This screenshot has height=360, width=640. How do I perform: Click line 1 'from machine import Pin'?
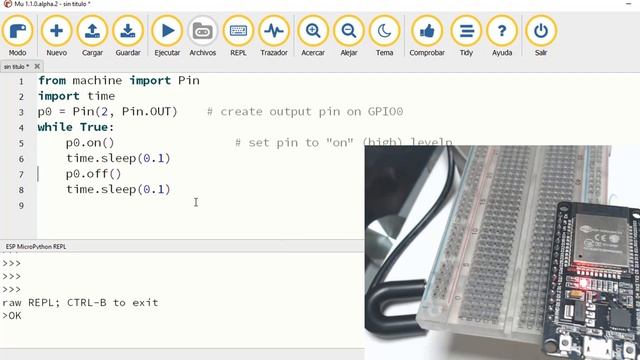tap(119, 80)
